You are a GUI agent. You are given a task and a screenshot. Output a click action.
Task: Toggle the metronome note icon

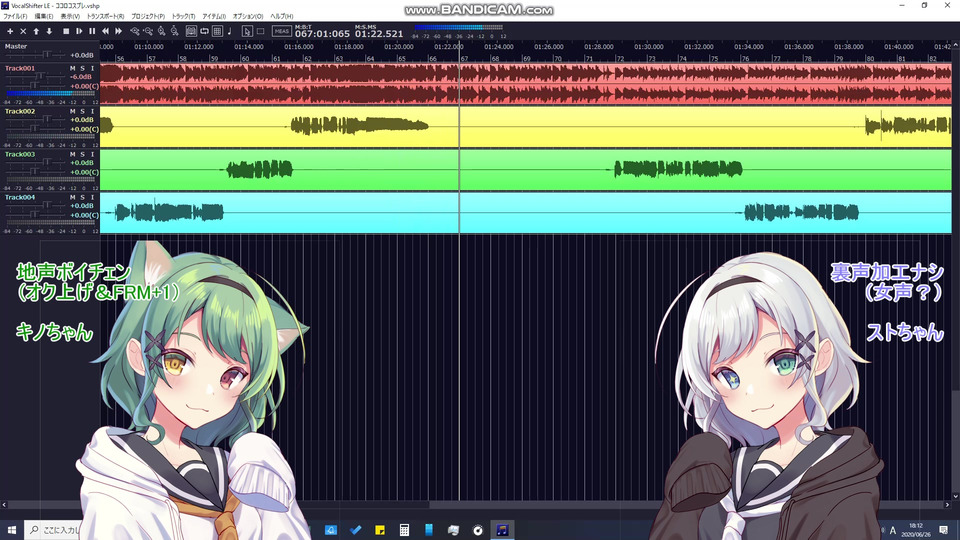[x=230, y=31]
